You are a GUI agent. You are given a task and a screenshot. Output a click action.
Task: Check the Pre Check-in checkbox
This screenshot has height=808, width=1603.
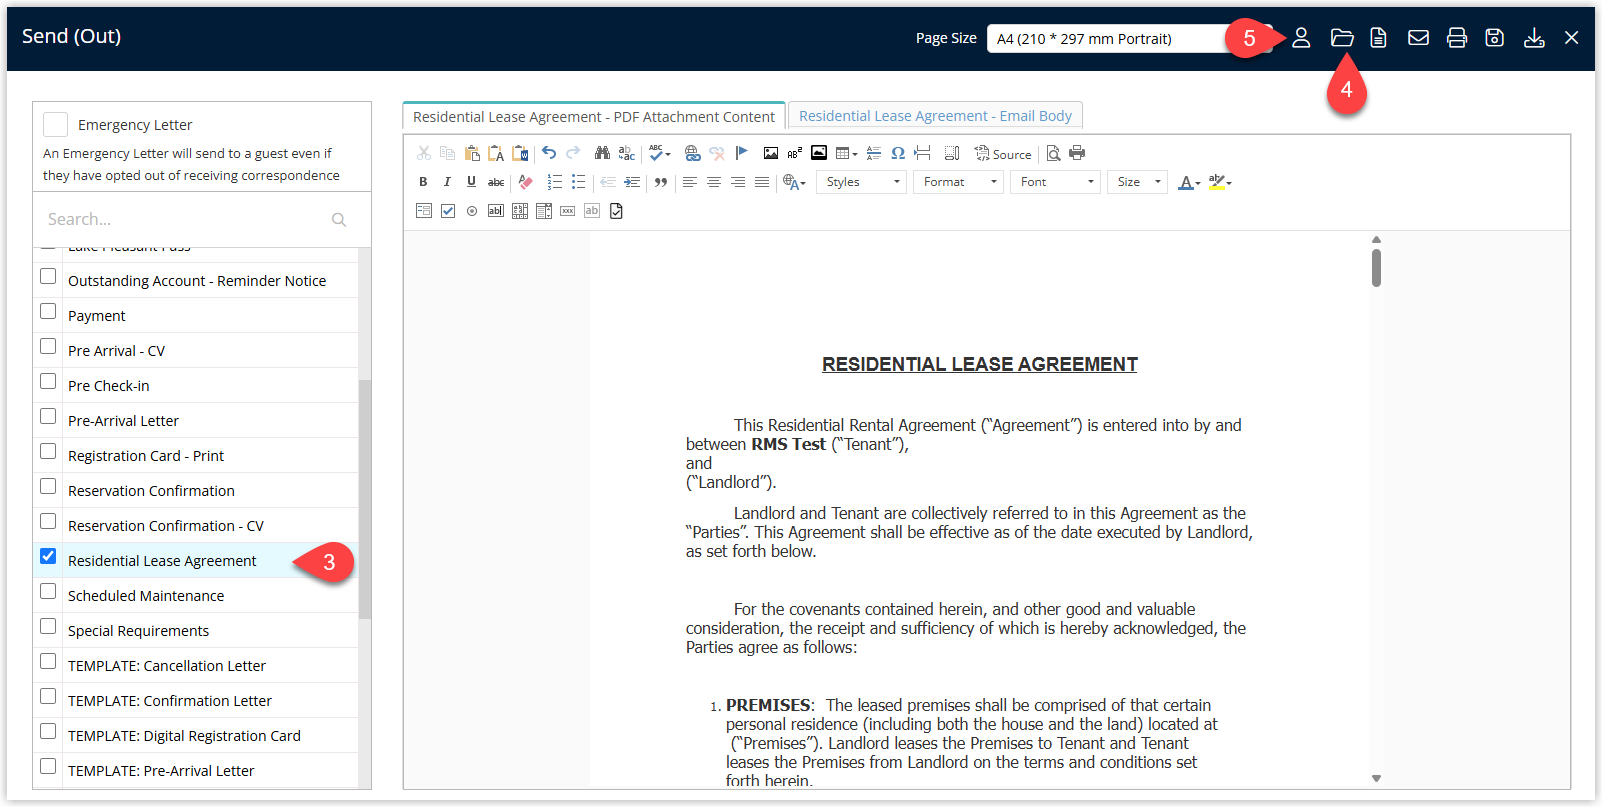tap(48, 381)
